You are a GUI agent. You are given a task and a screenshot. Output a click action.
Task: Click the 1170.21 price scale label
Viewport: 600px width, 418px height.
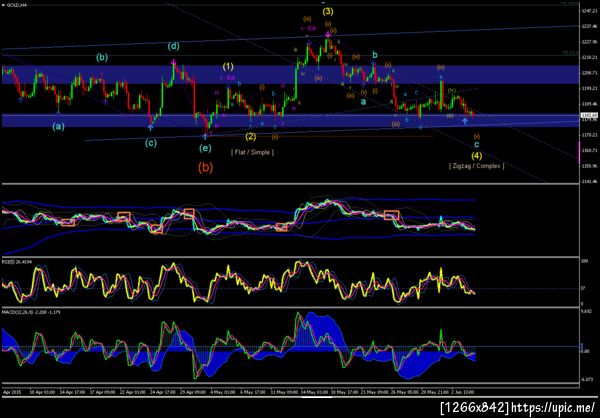tap(588, 135)
